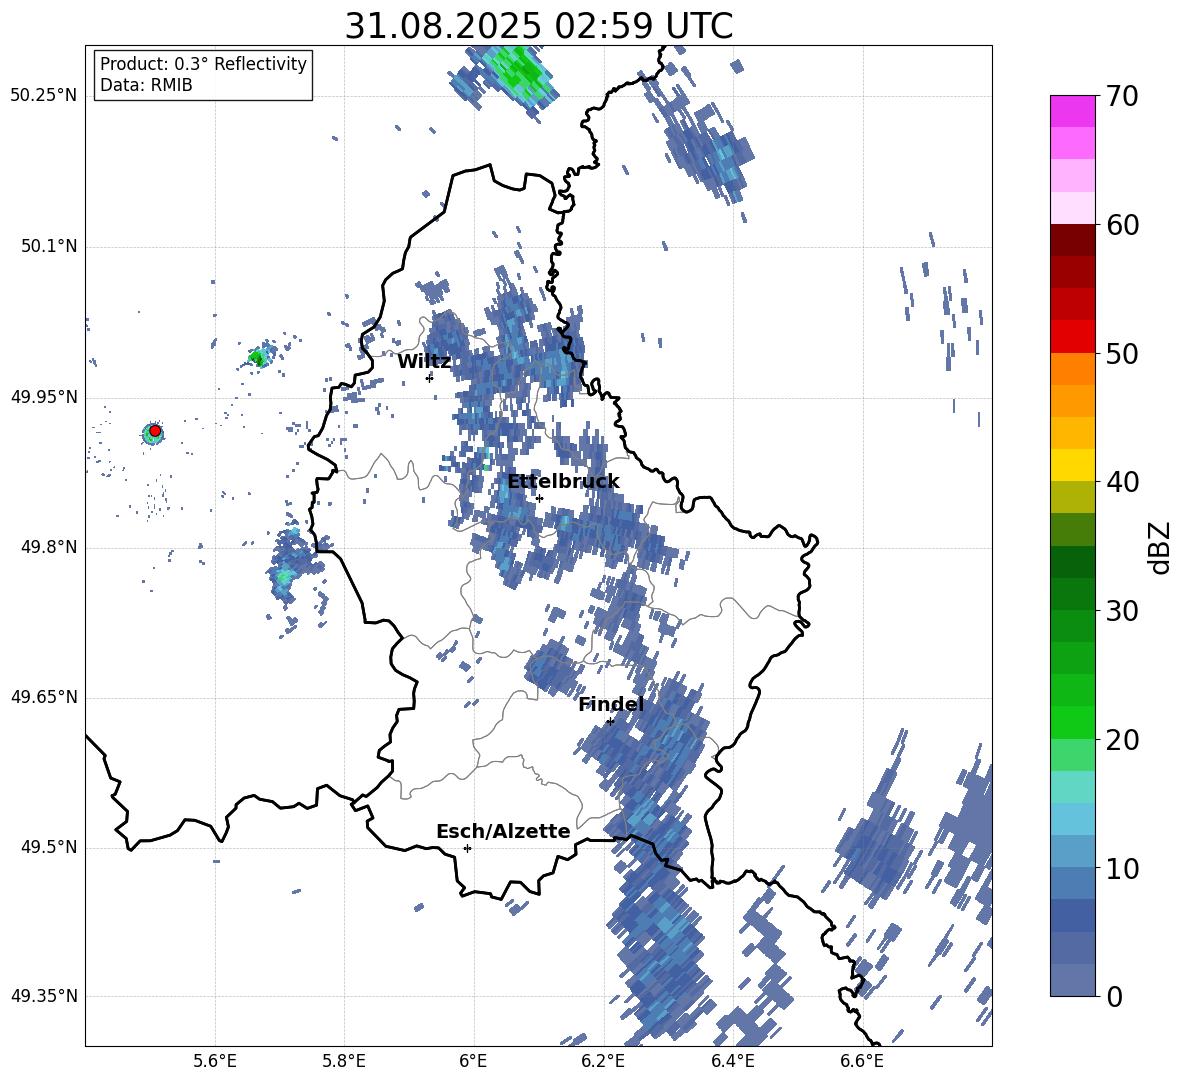Click the 5.8°E longitude label

pyautogui.click(x=344, y=1062)
